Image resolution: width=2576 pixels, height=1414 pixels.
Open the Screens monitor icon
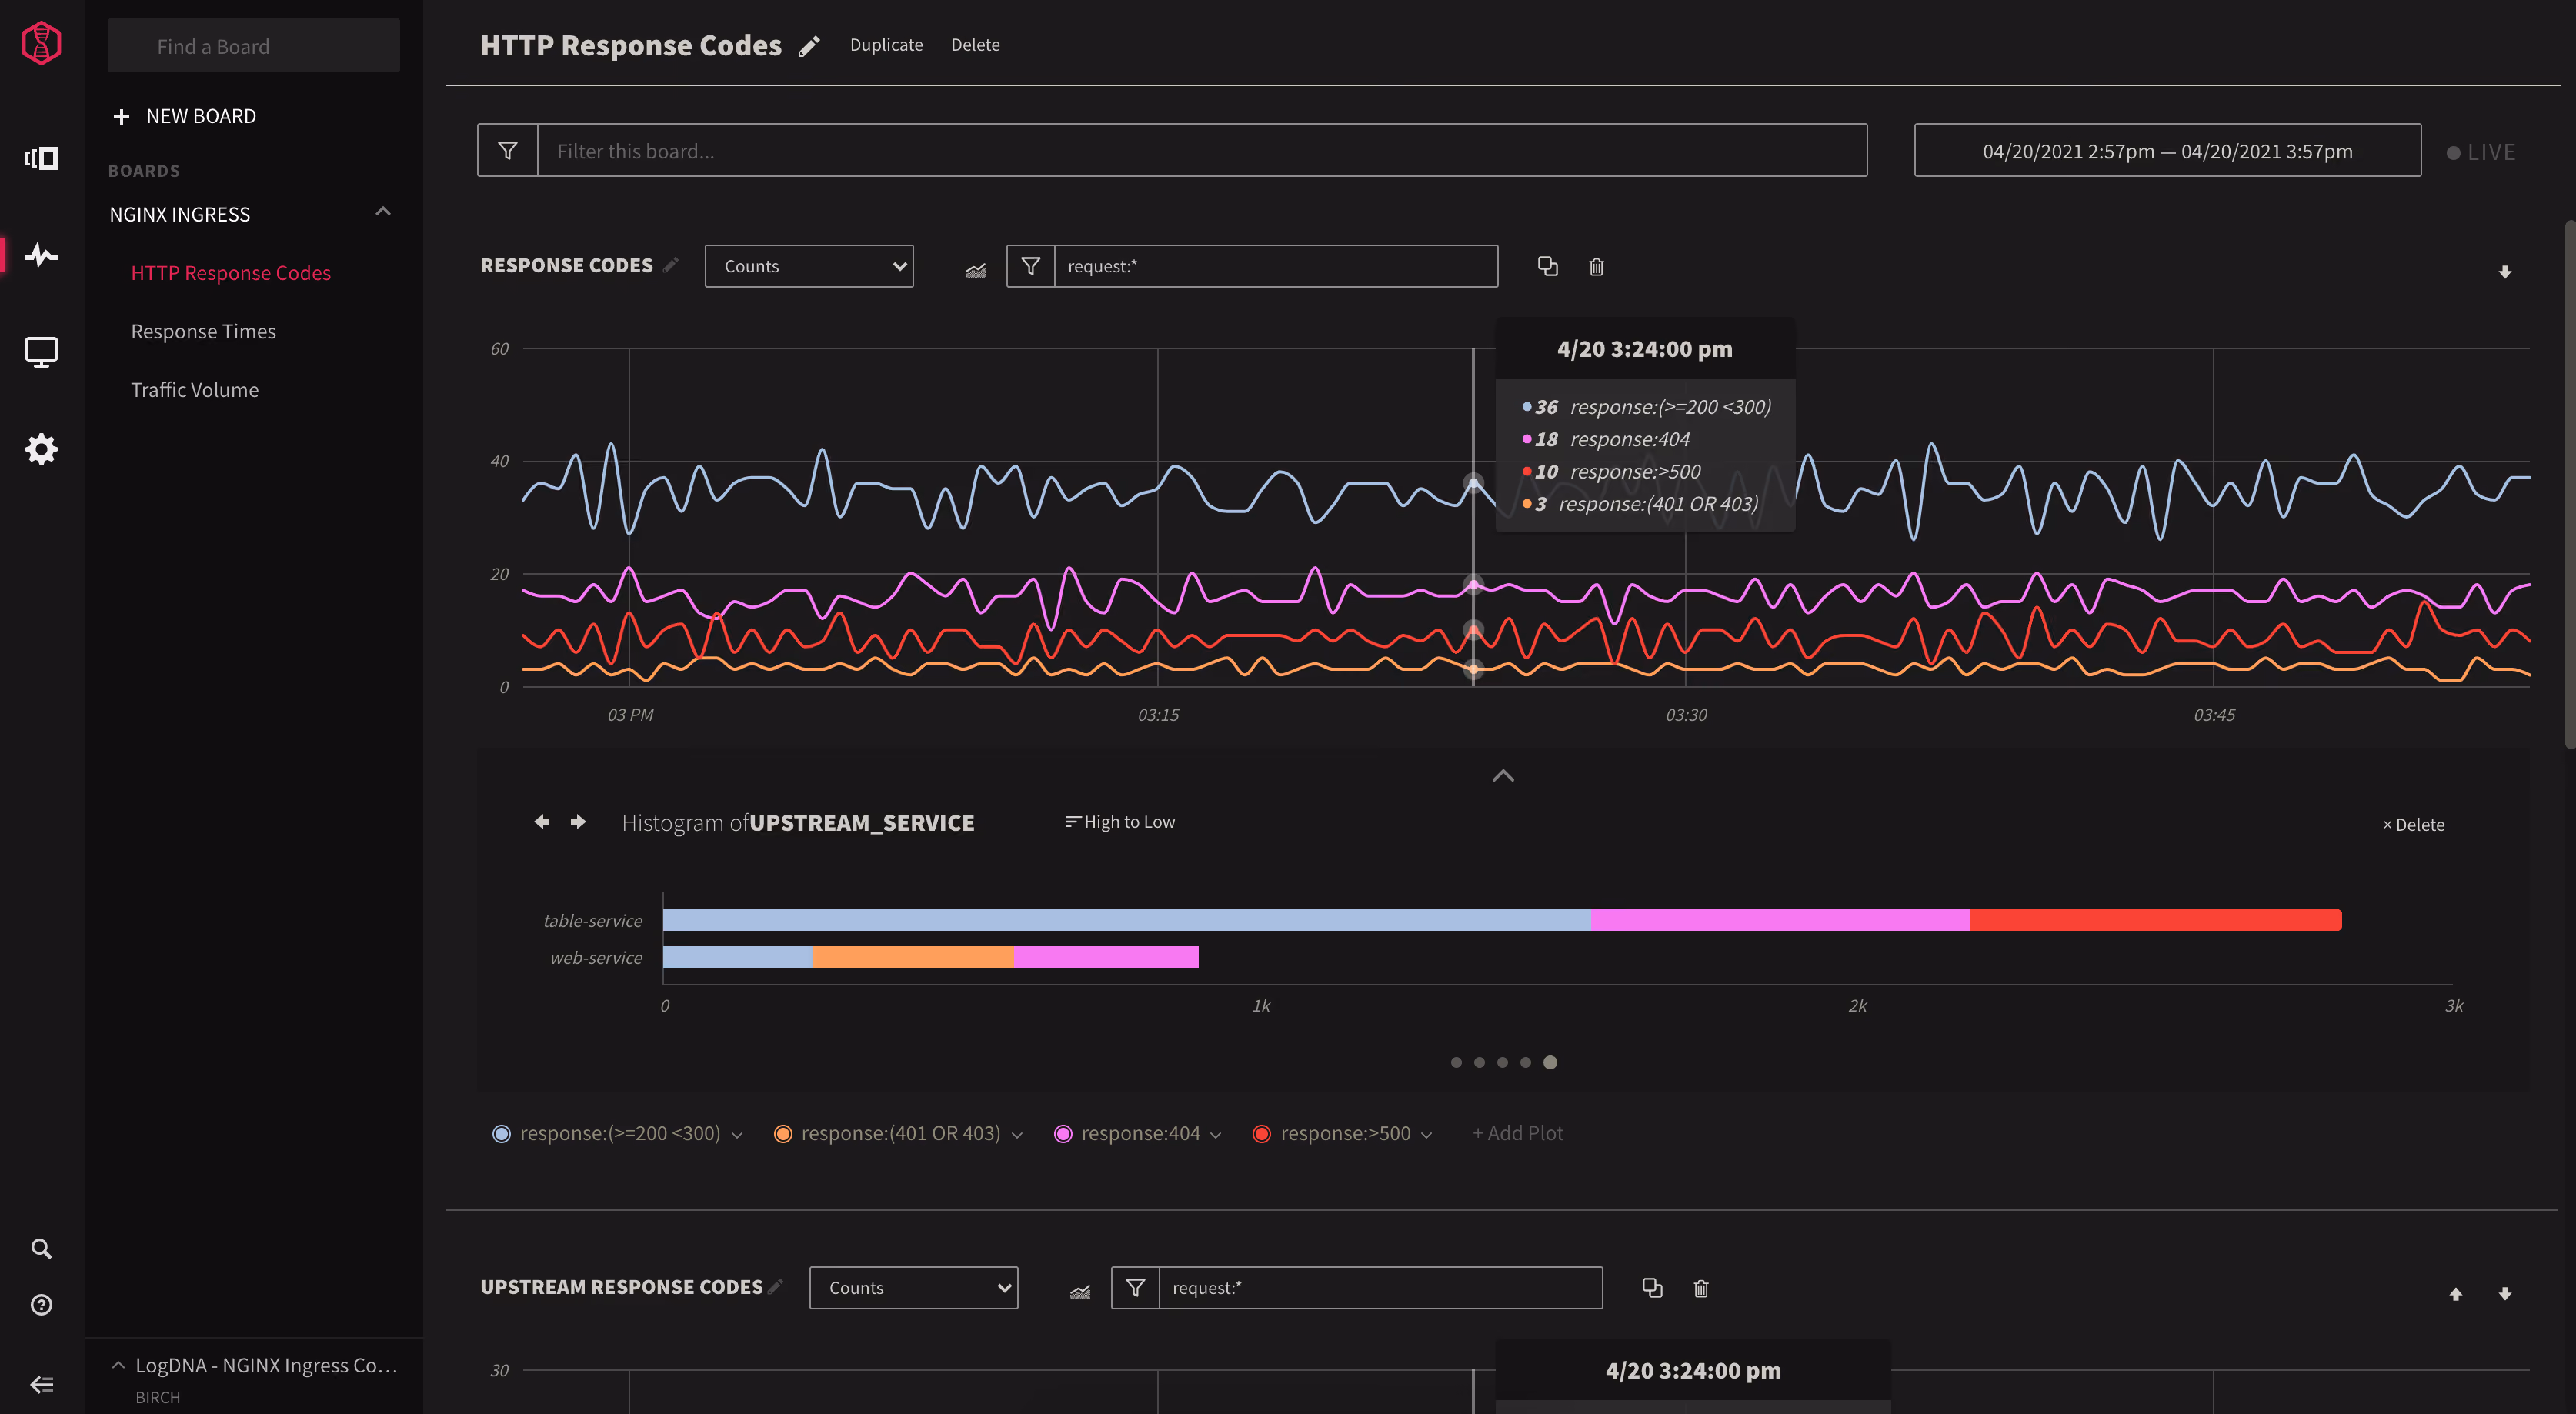tap(41, 352)
